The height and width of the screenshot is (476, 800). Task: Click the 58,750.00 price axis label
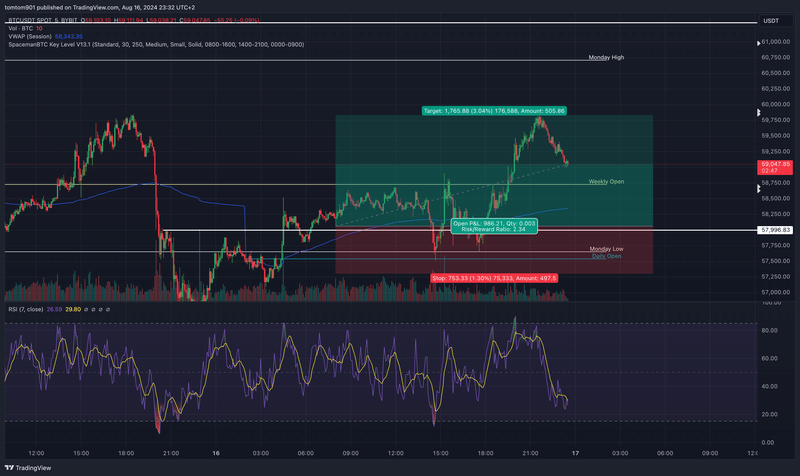(x=776, y=183)
